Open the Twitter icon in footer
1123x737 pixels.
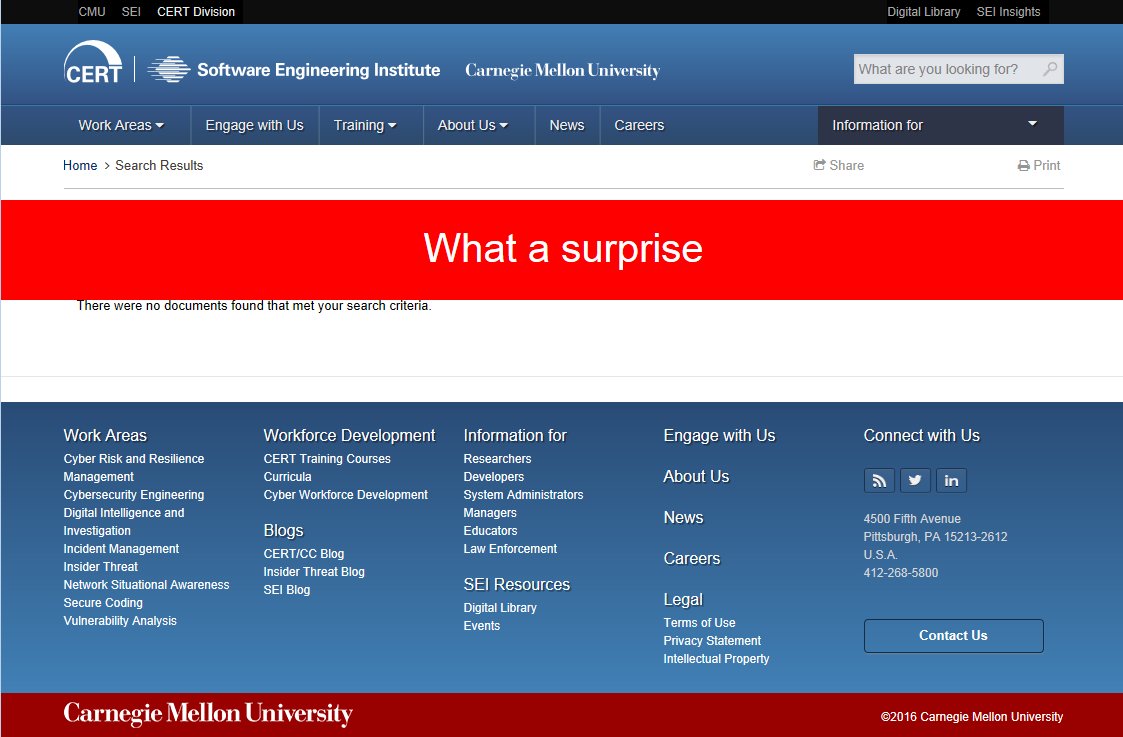pyautogui.click(x=915, y=481)
